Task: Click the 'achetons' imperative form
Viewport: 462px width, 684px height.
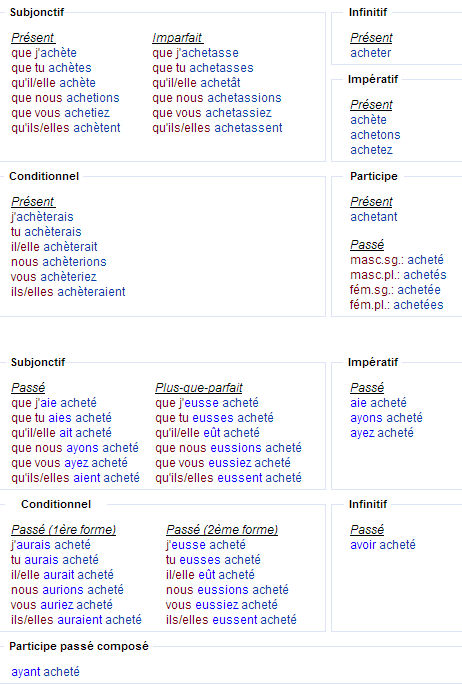Action: [375, 135]
